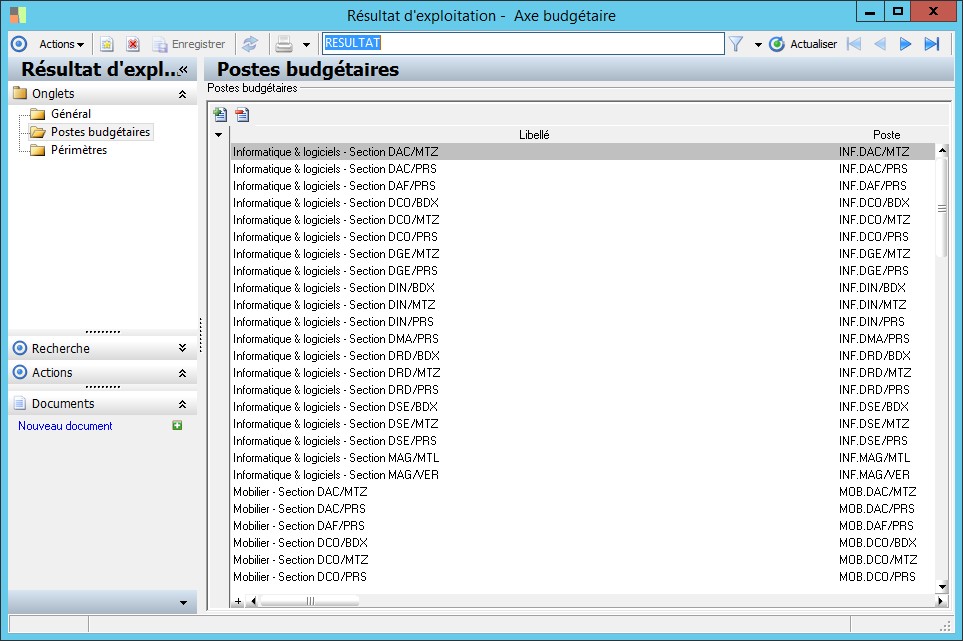
Task: Click the vertical scrollbar thumb of grid
Action: 942,208
